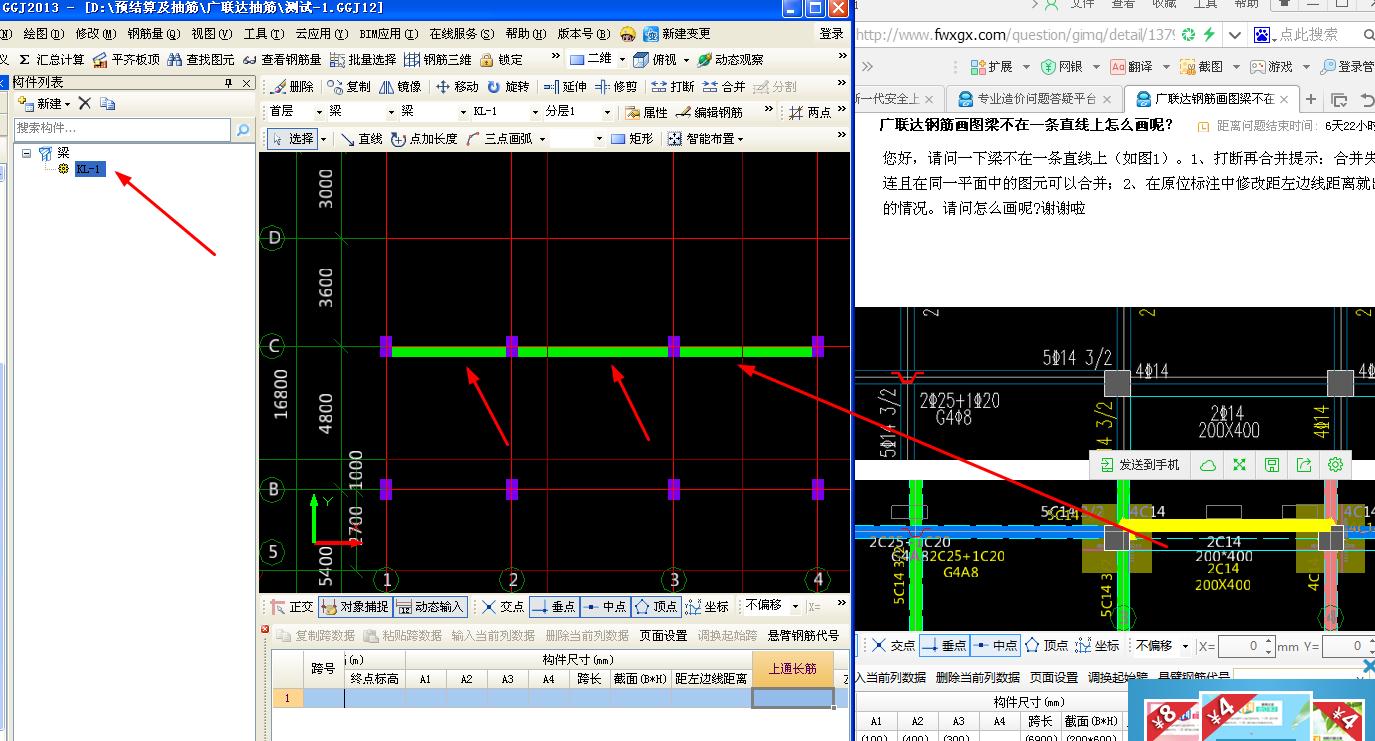1375x741 pixels.
Task: Select the 延伸 extend tool
Action: click(565, 87)
